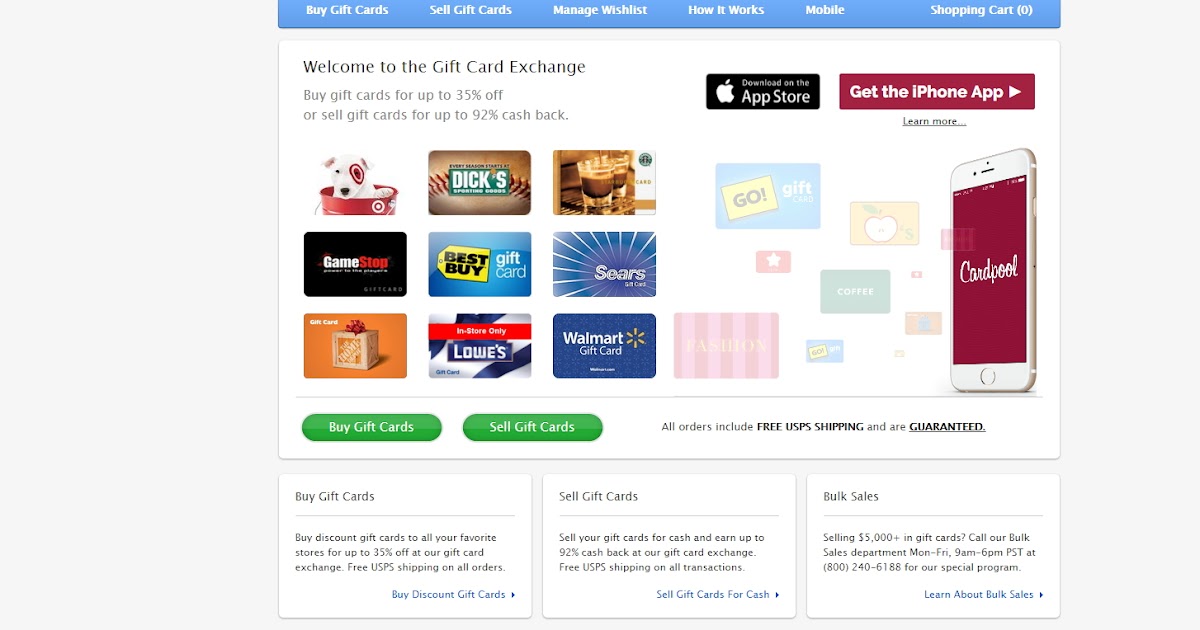Select the Lowe's In-Store Only card
Screen dimensions: 1200x630
click(480, 346)
